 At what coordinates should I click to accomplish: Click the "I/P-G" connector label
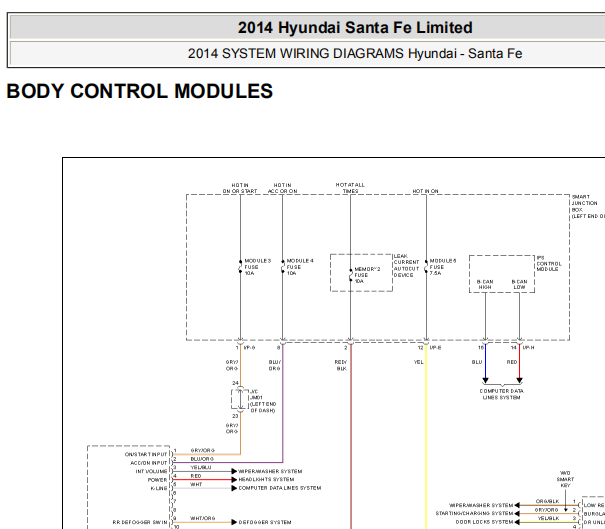click(249, 348)
